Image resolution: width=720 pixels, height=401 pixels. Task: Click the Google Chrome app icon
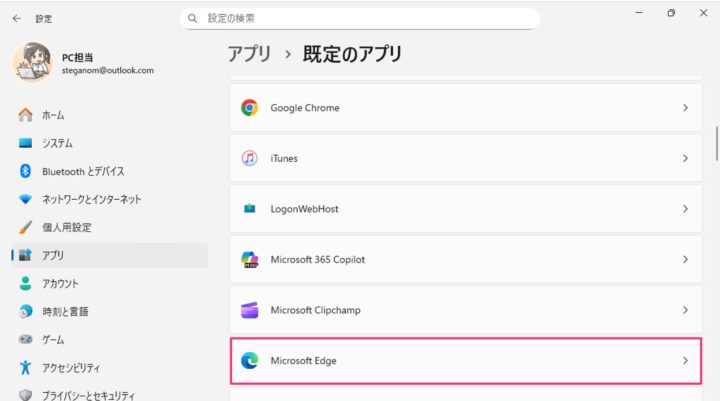tap(249, 107)
